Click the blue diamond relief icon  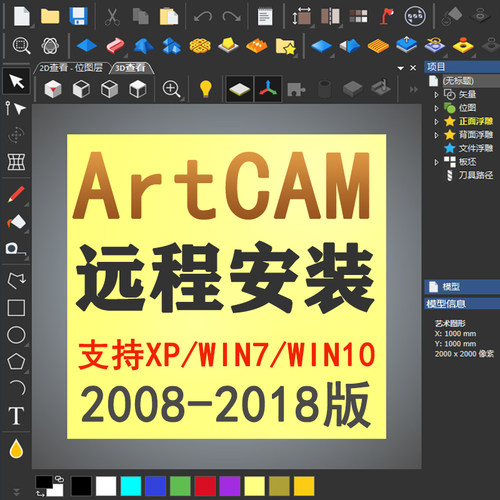click(x=86, y=45)
